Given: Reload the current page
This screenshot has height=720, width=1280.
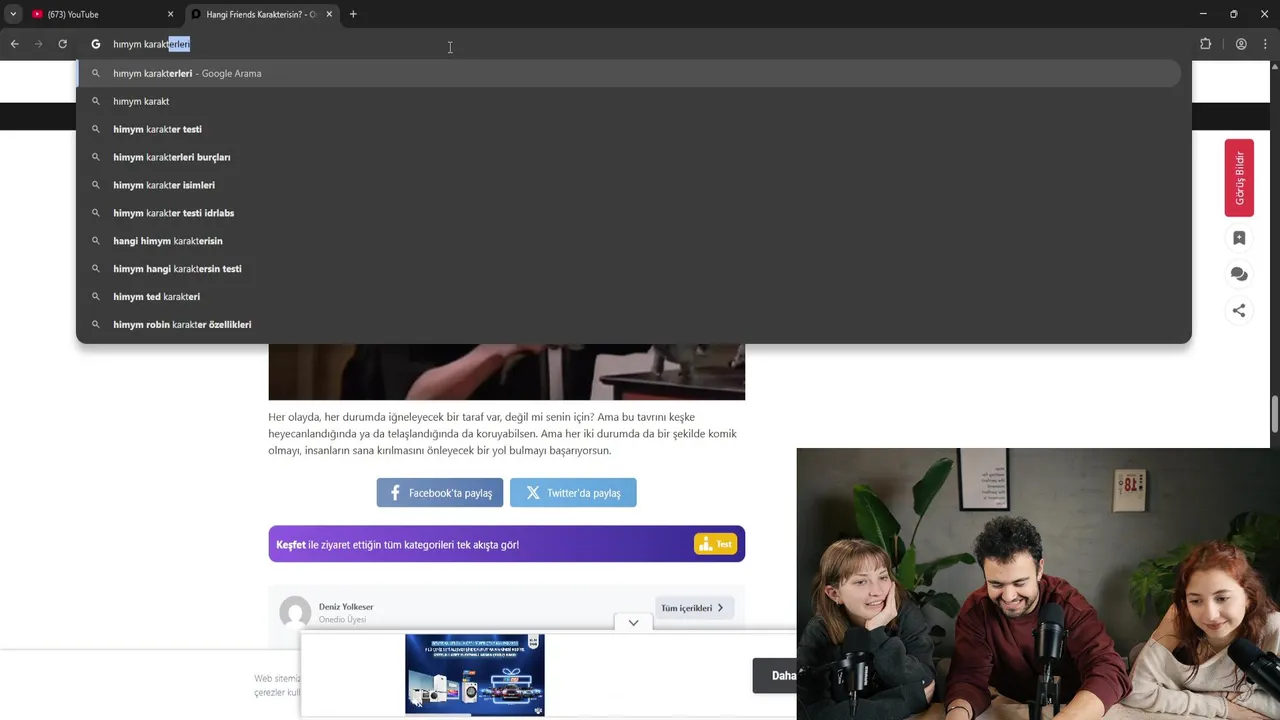Looking at the screenshot, I should tap(62, 44).
